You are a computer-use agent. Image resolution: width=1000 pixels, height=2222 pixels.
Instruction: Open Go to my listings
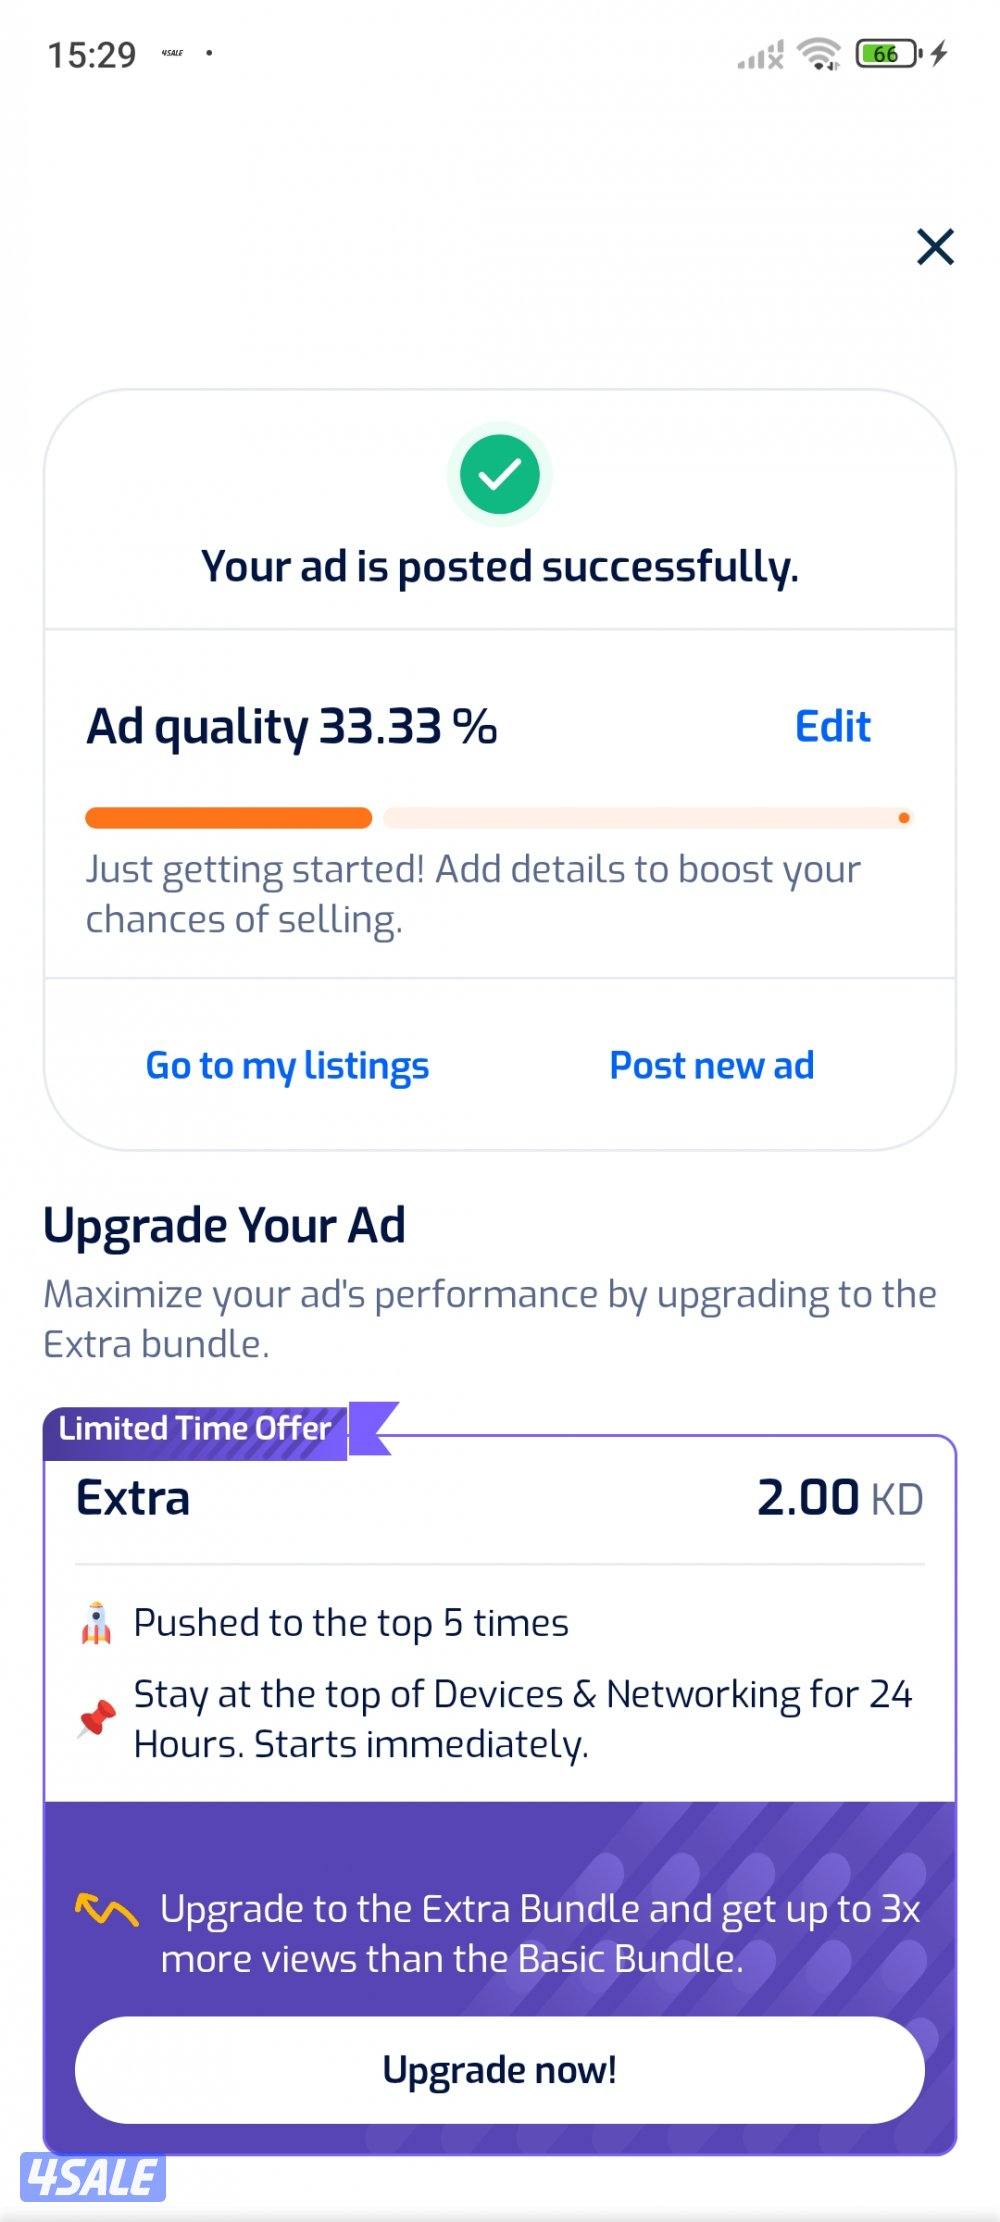coord(287,1066)
